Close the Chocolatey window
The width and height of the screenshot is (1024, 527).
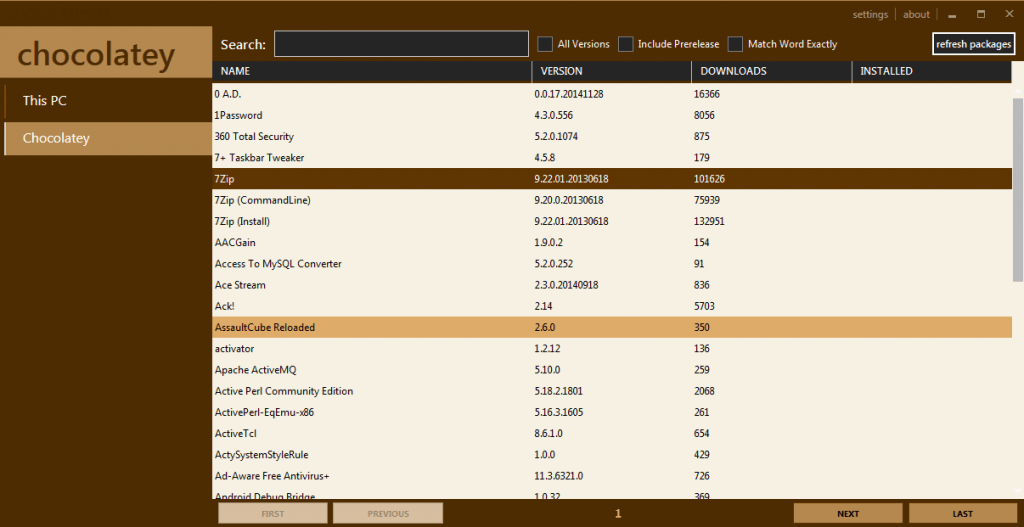click(1009, 14)
